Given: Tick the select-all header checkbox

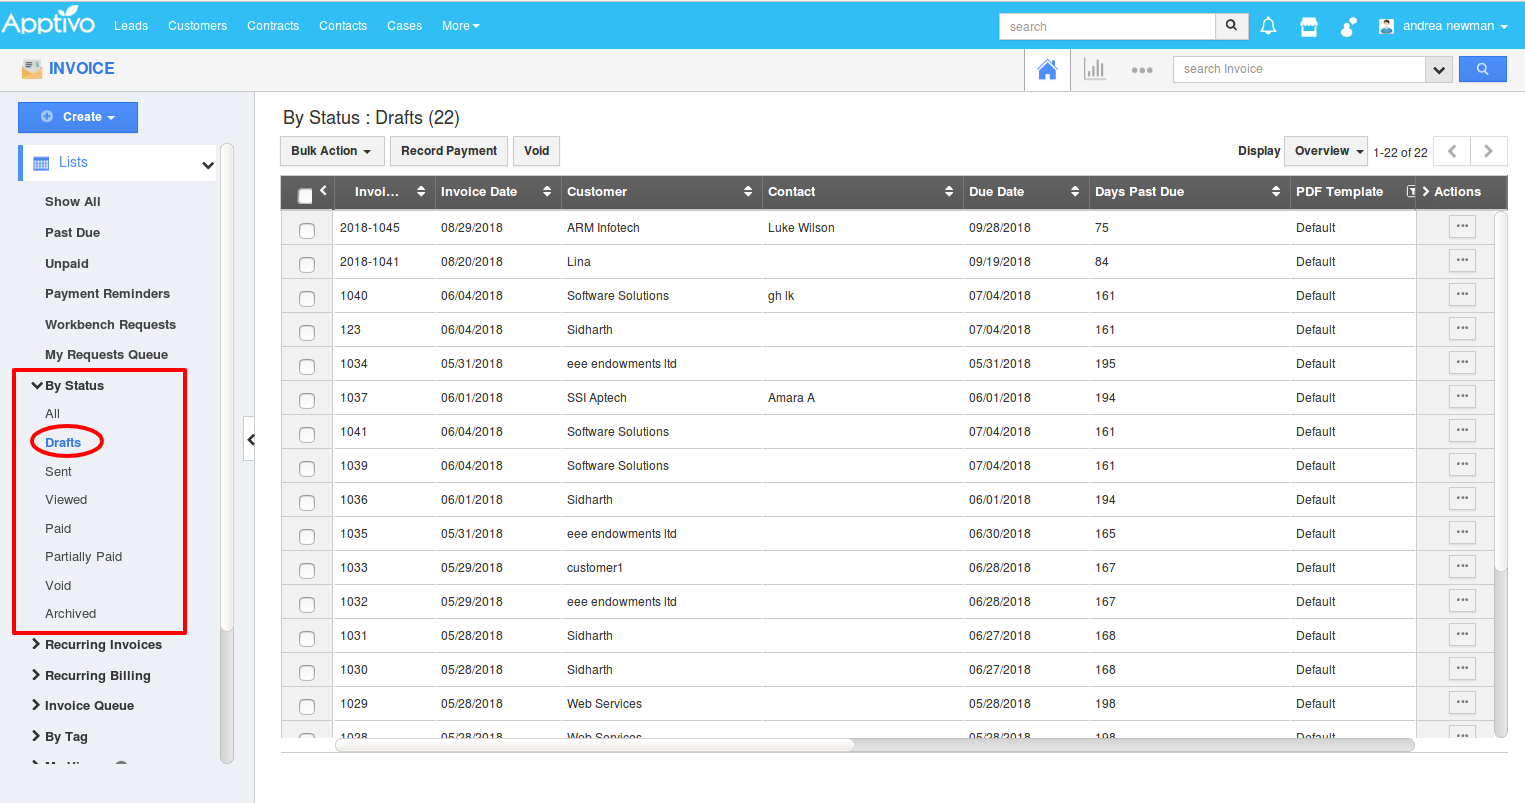Looking at the screenshot, I should (x=305, y=195).
